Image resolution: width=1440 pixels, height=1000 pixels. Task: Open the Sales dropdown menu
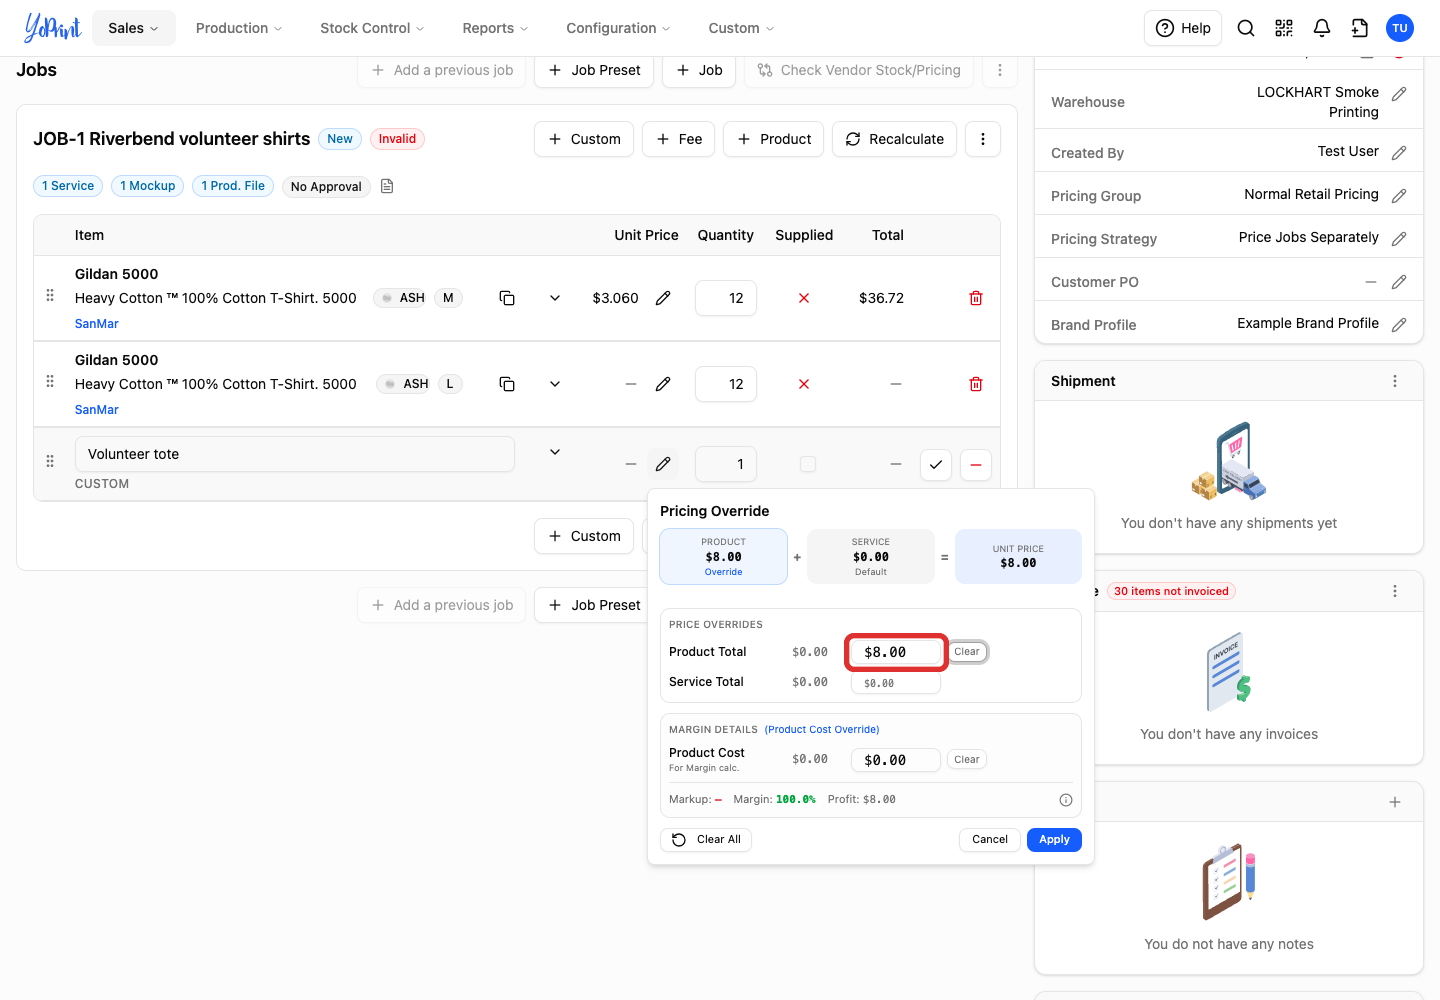coord(134,28)
